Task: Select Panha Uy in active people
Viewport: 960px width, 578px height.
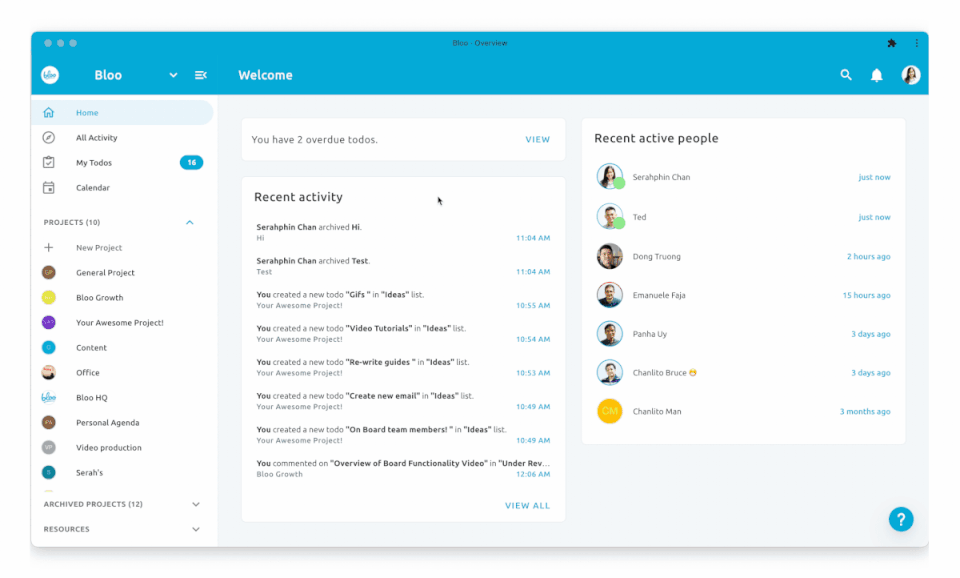Action: 743,334
